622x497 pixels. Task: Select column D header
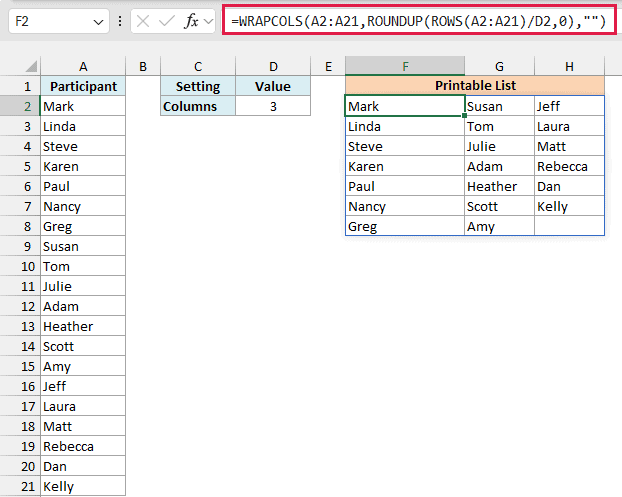click(273, 66)
